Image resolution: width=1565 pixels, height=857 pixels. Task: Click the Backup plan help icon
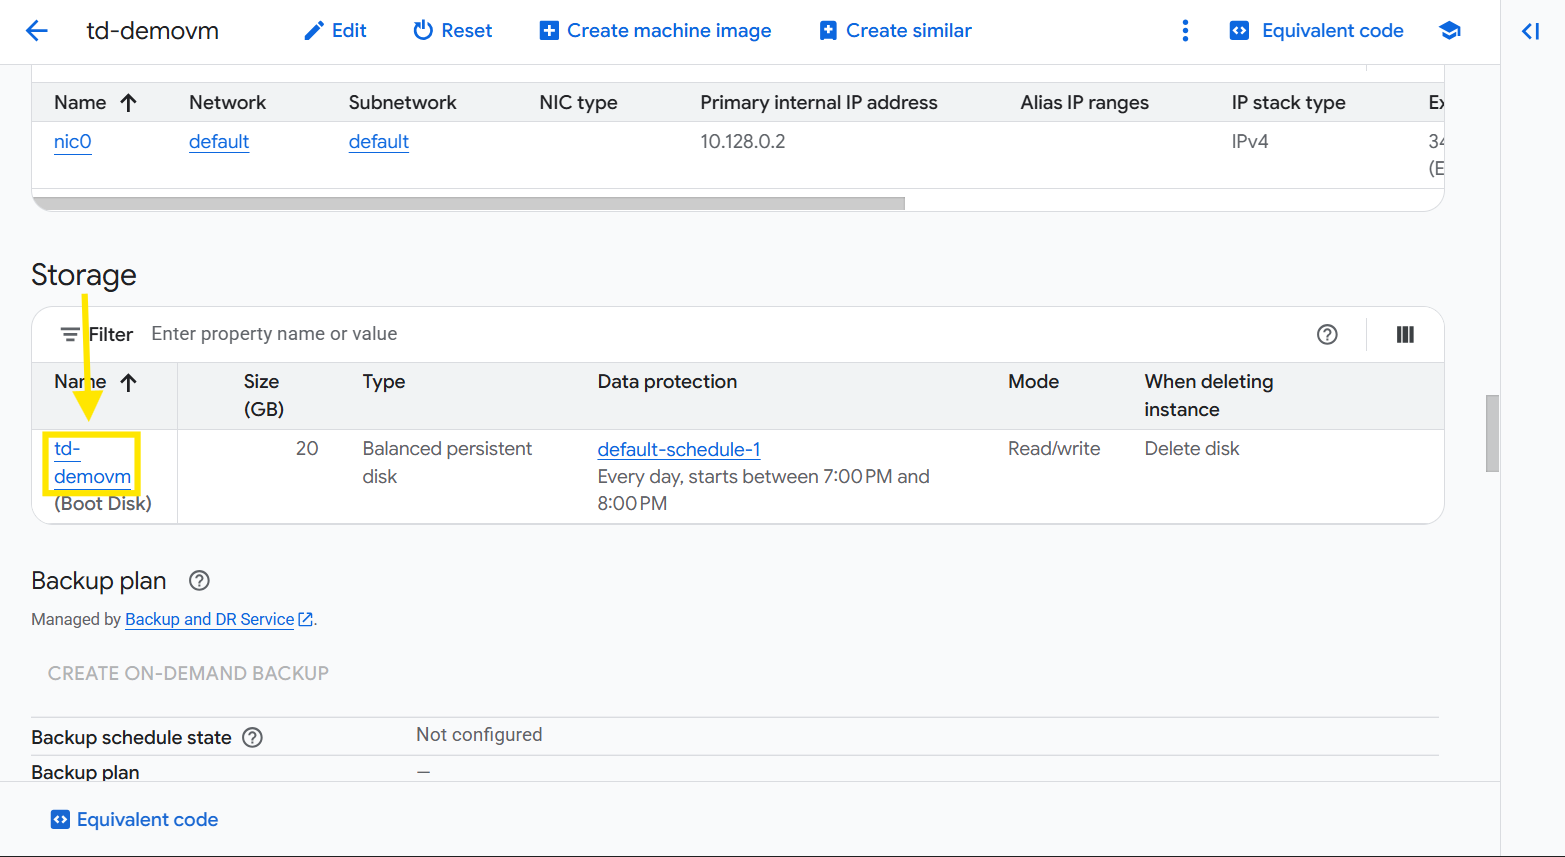point(199,581)
